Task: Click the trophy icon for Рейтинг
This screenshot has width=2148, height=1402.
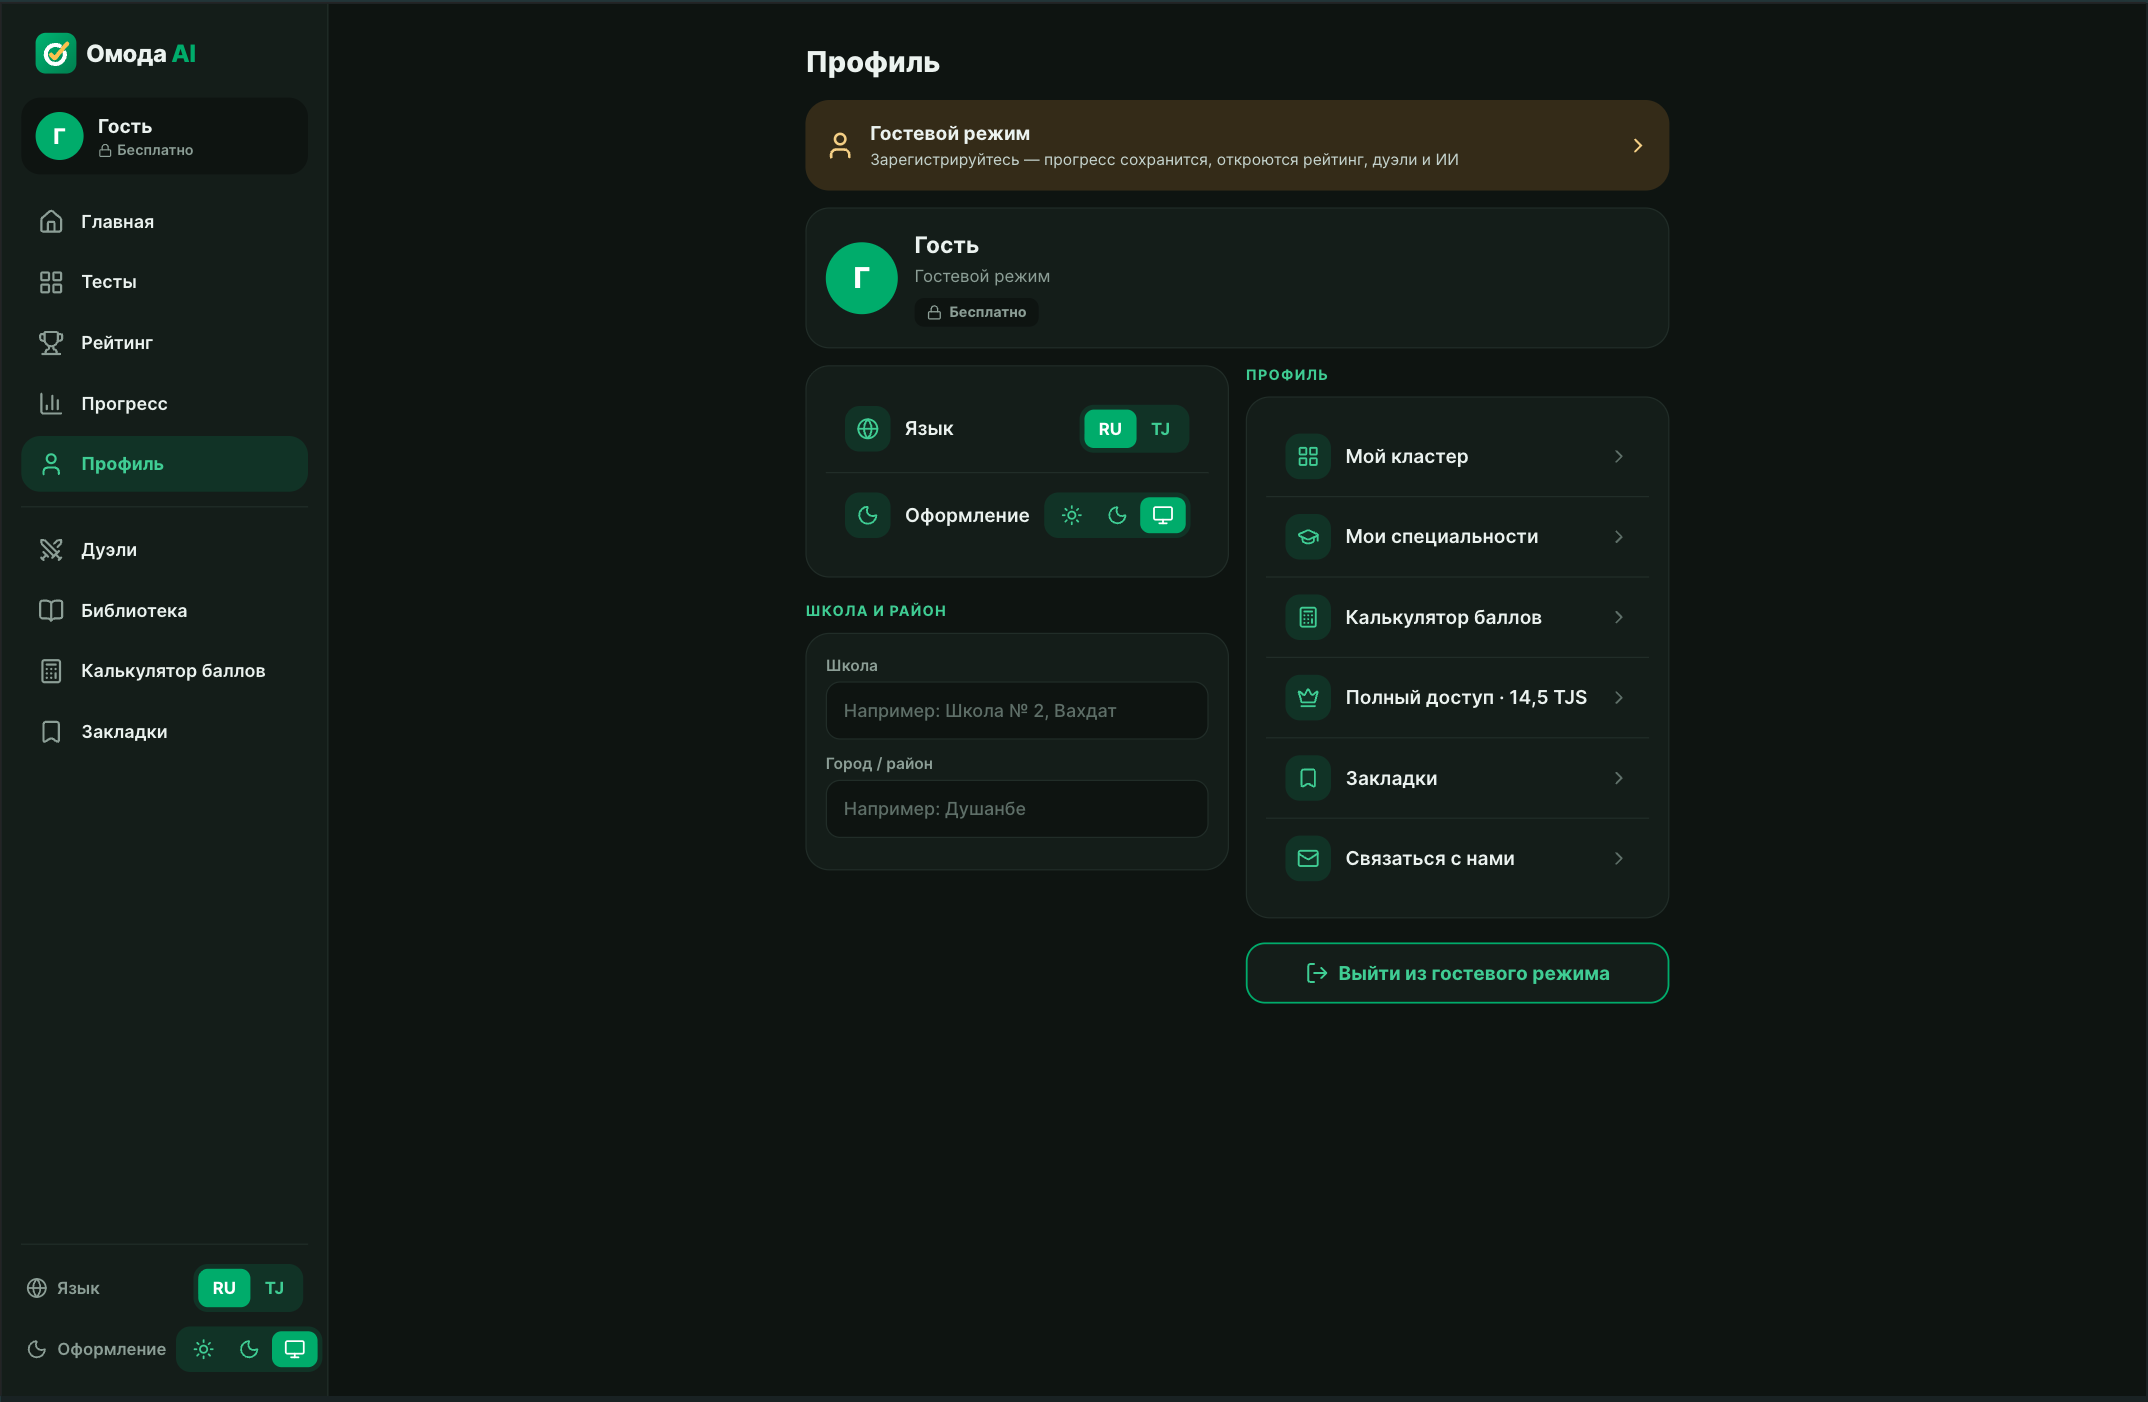Action: tap(51, 343)
